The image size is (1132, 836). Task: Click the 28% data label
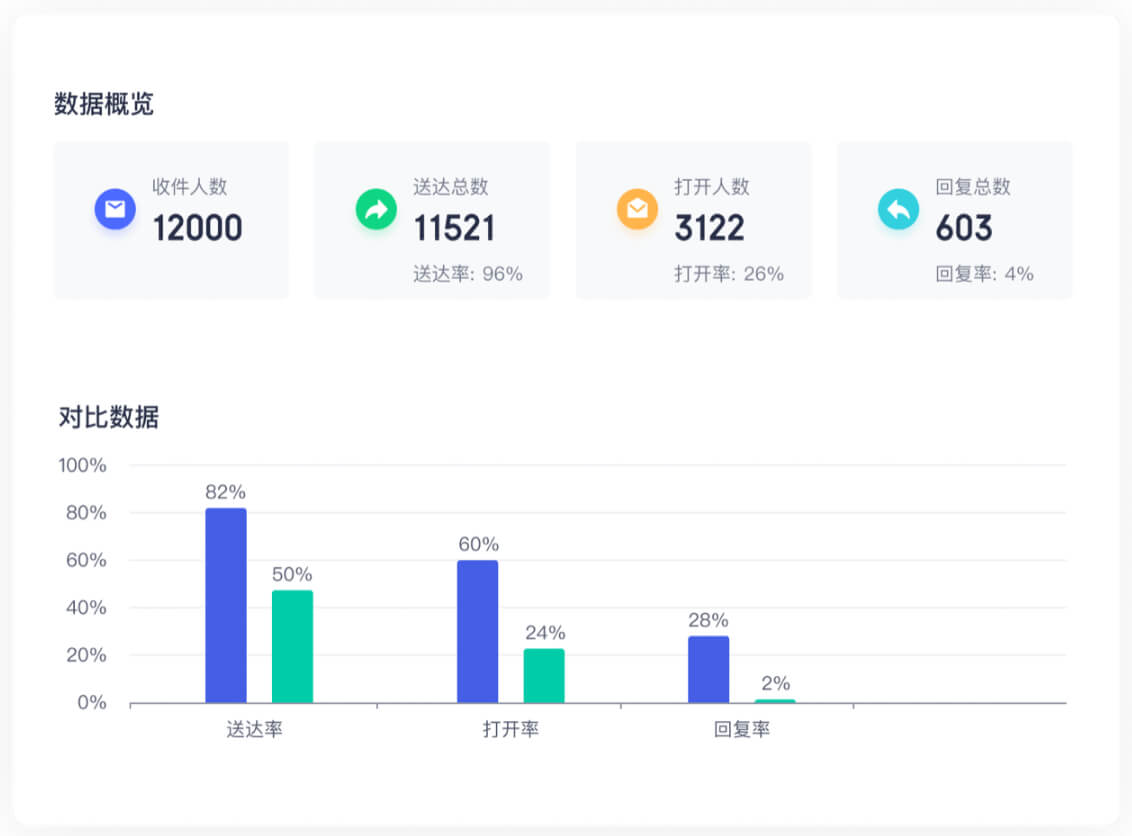pos(708,620)
